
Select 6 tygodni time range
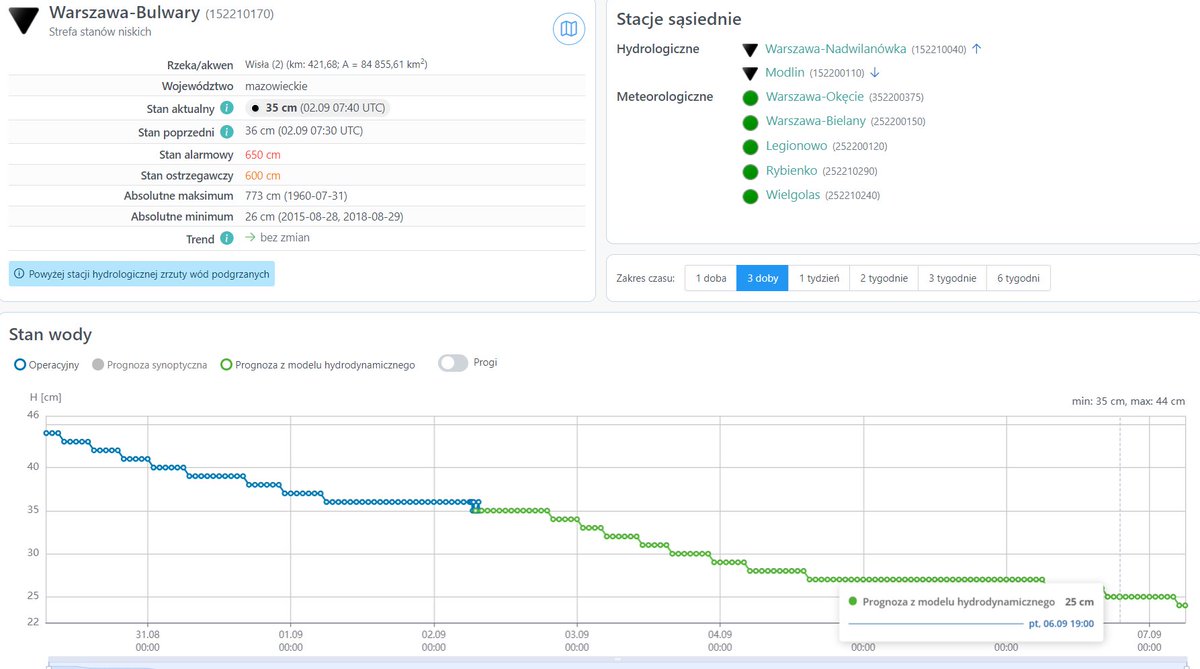click(1018, 278)
